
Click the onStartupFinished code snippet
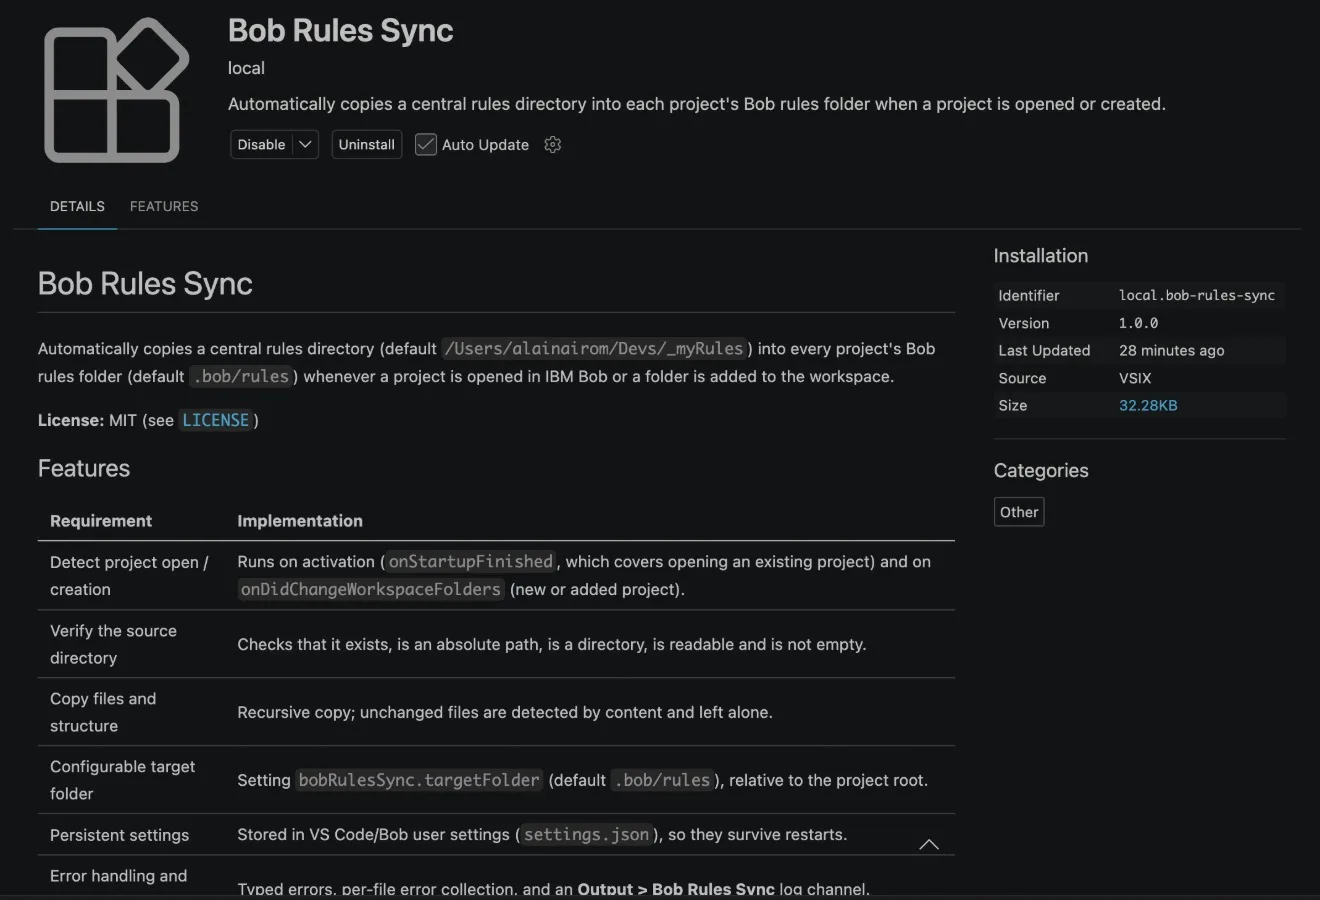[471, 562]
